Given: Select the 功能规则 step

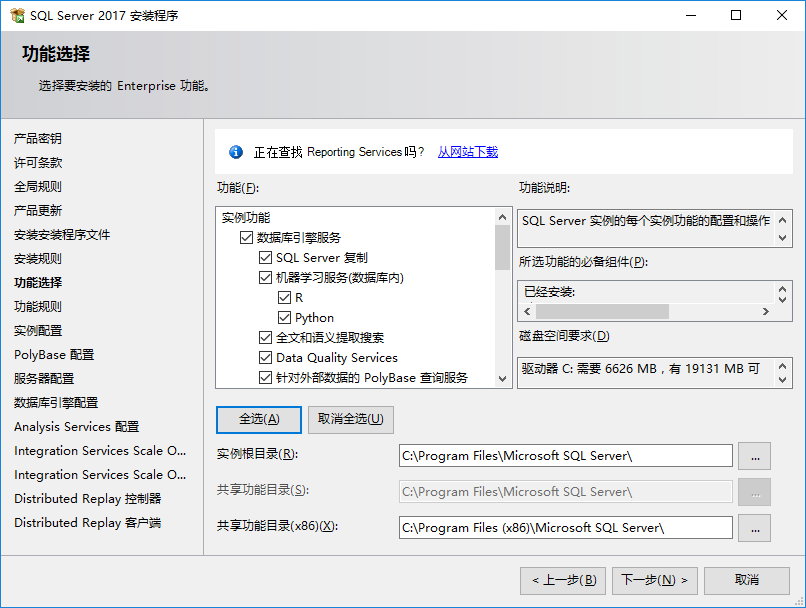Looking at the screenshot, I should click(38, 307).
